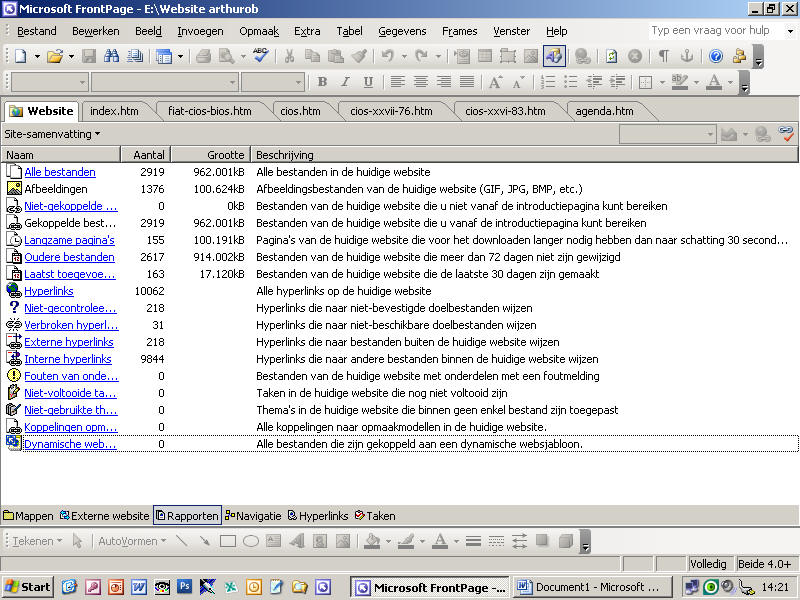Click the font color A swatch button
Screen dimensions: 800x600
click(x=714, y=82)
